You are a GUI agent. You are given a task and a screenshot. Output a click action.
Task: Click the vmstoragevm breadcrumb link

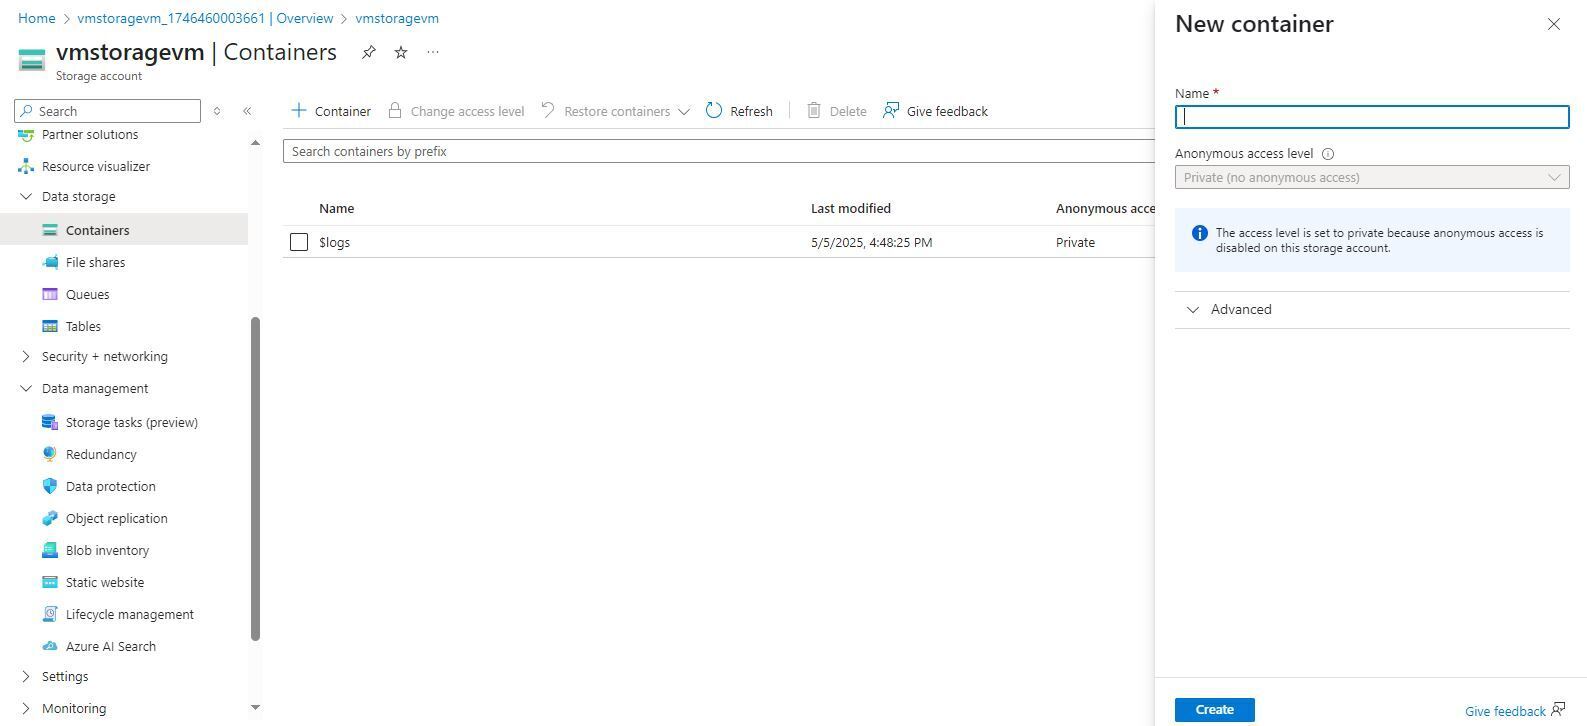coord(397,18)
